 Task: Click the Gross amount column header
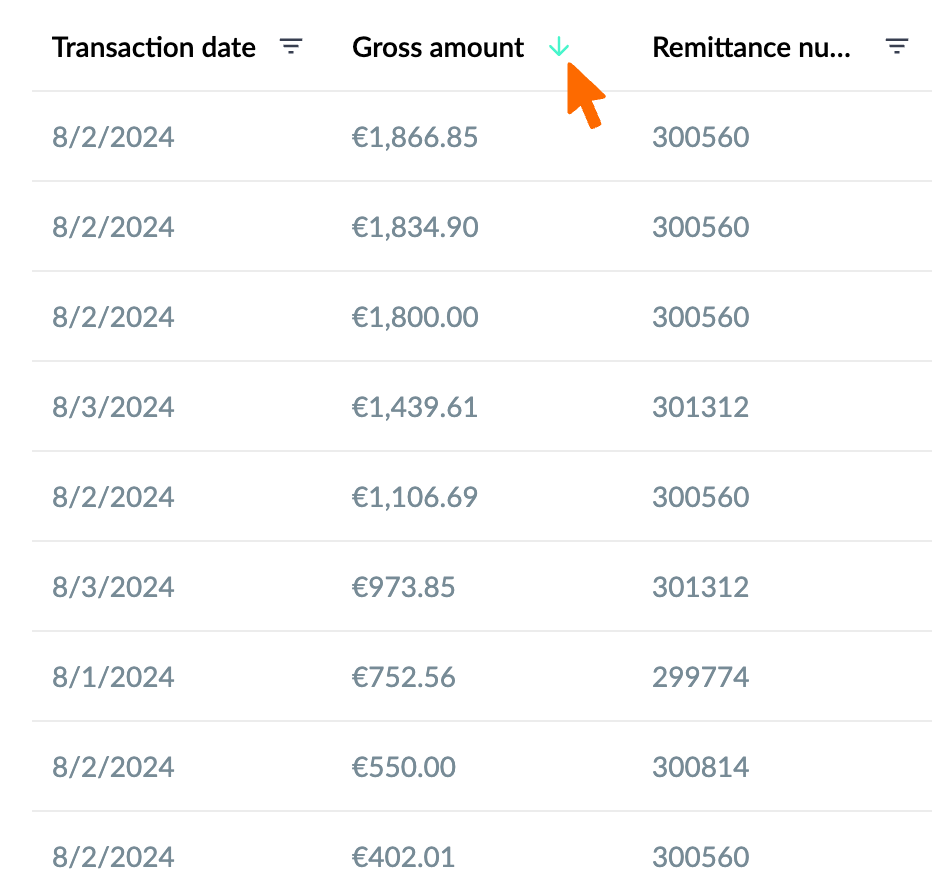(x=438, y=48)
